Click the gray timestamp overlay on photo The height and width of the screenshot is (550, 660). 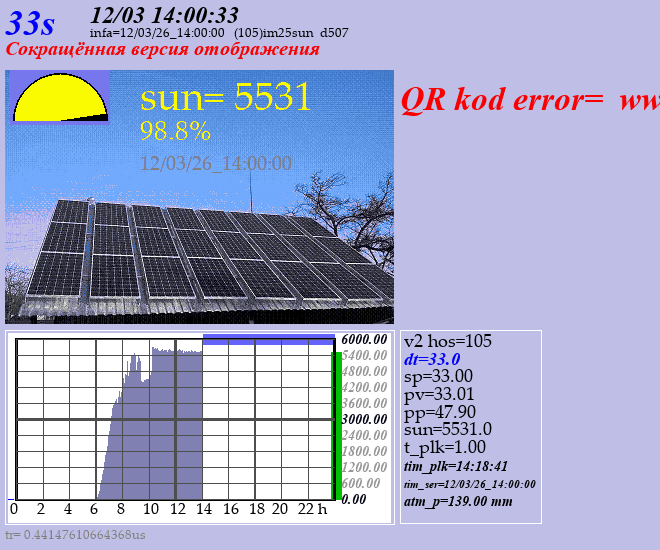pos(216,163)
